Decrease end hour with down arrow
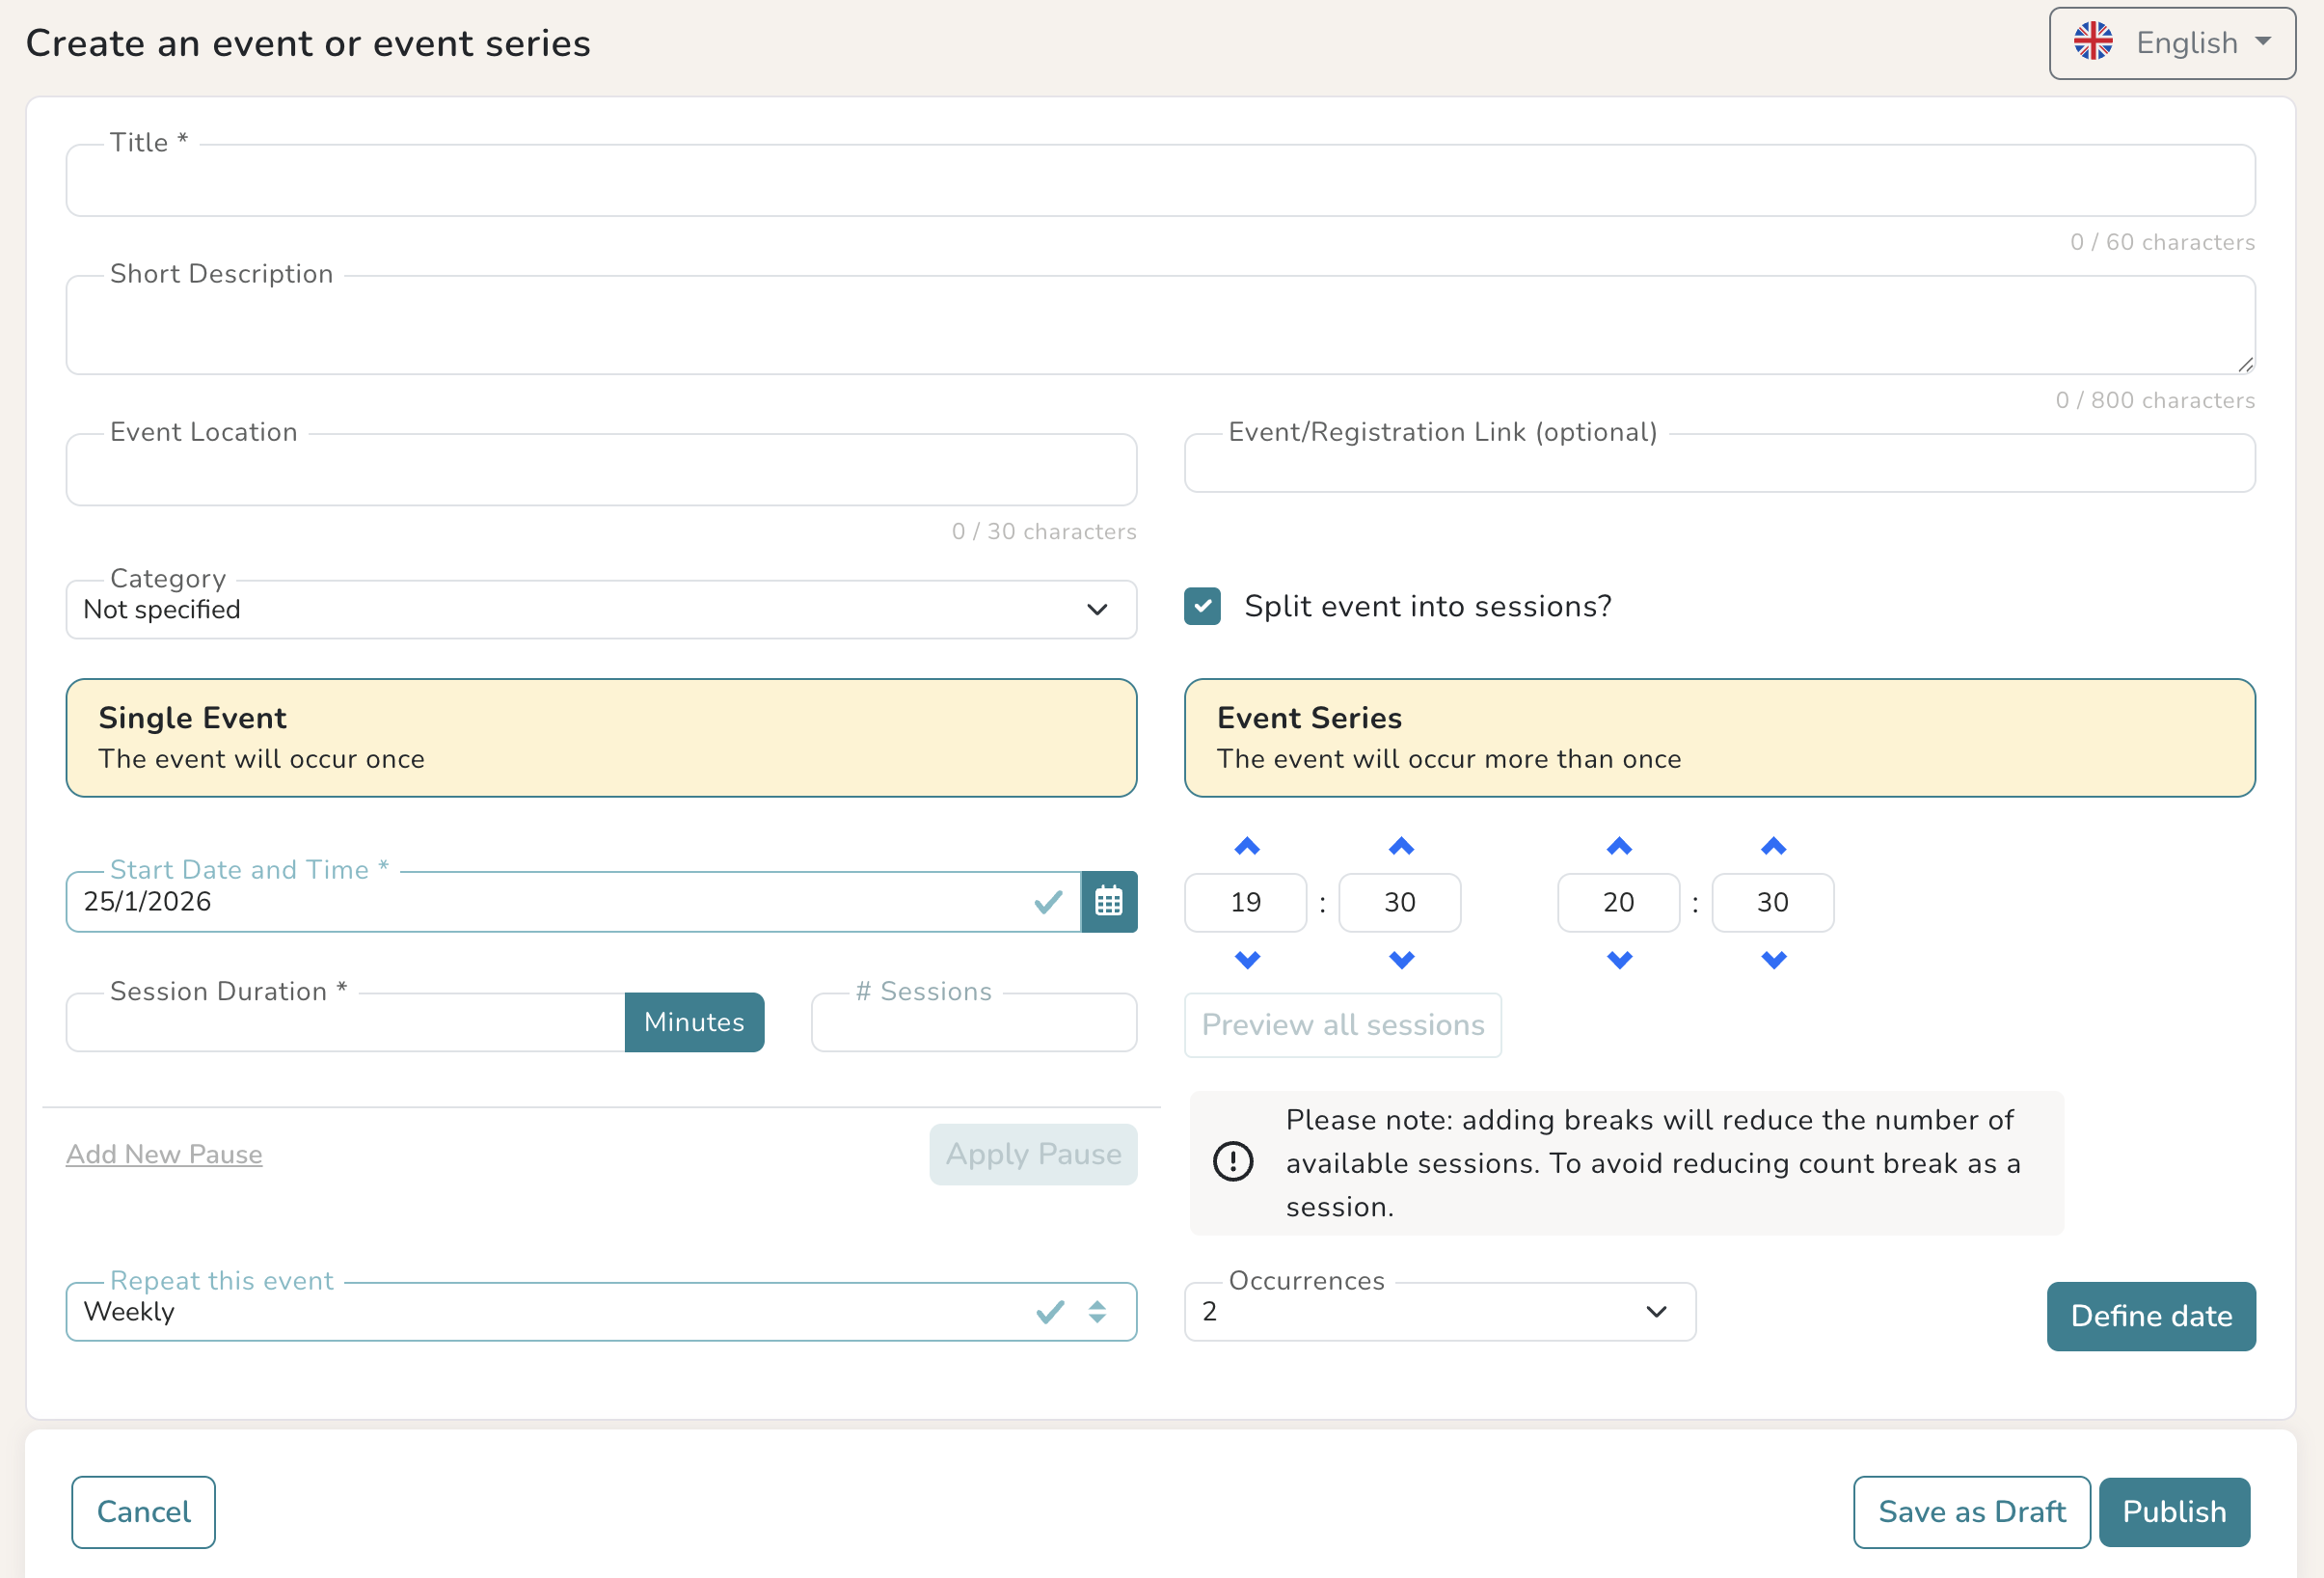The height and width of the screenshot is (1578, 2324). point(1618,960)
